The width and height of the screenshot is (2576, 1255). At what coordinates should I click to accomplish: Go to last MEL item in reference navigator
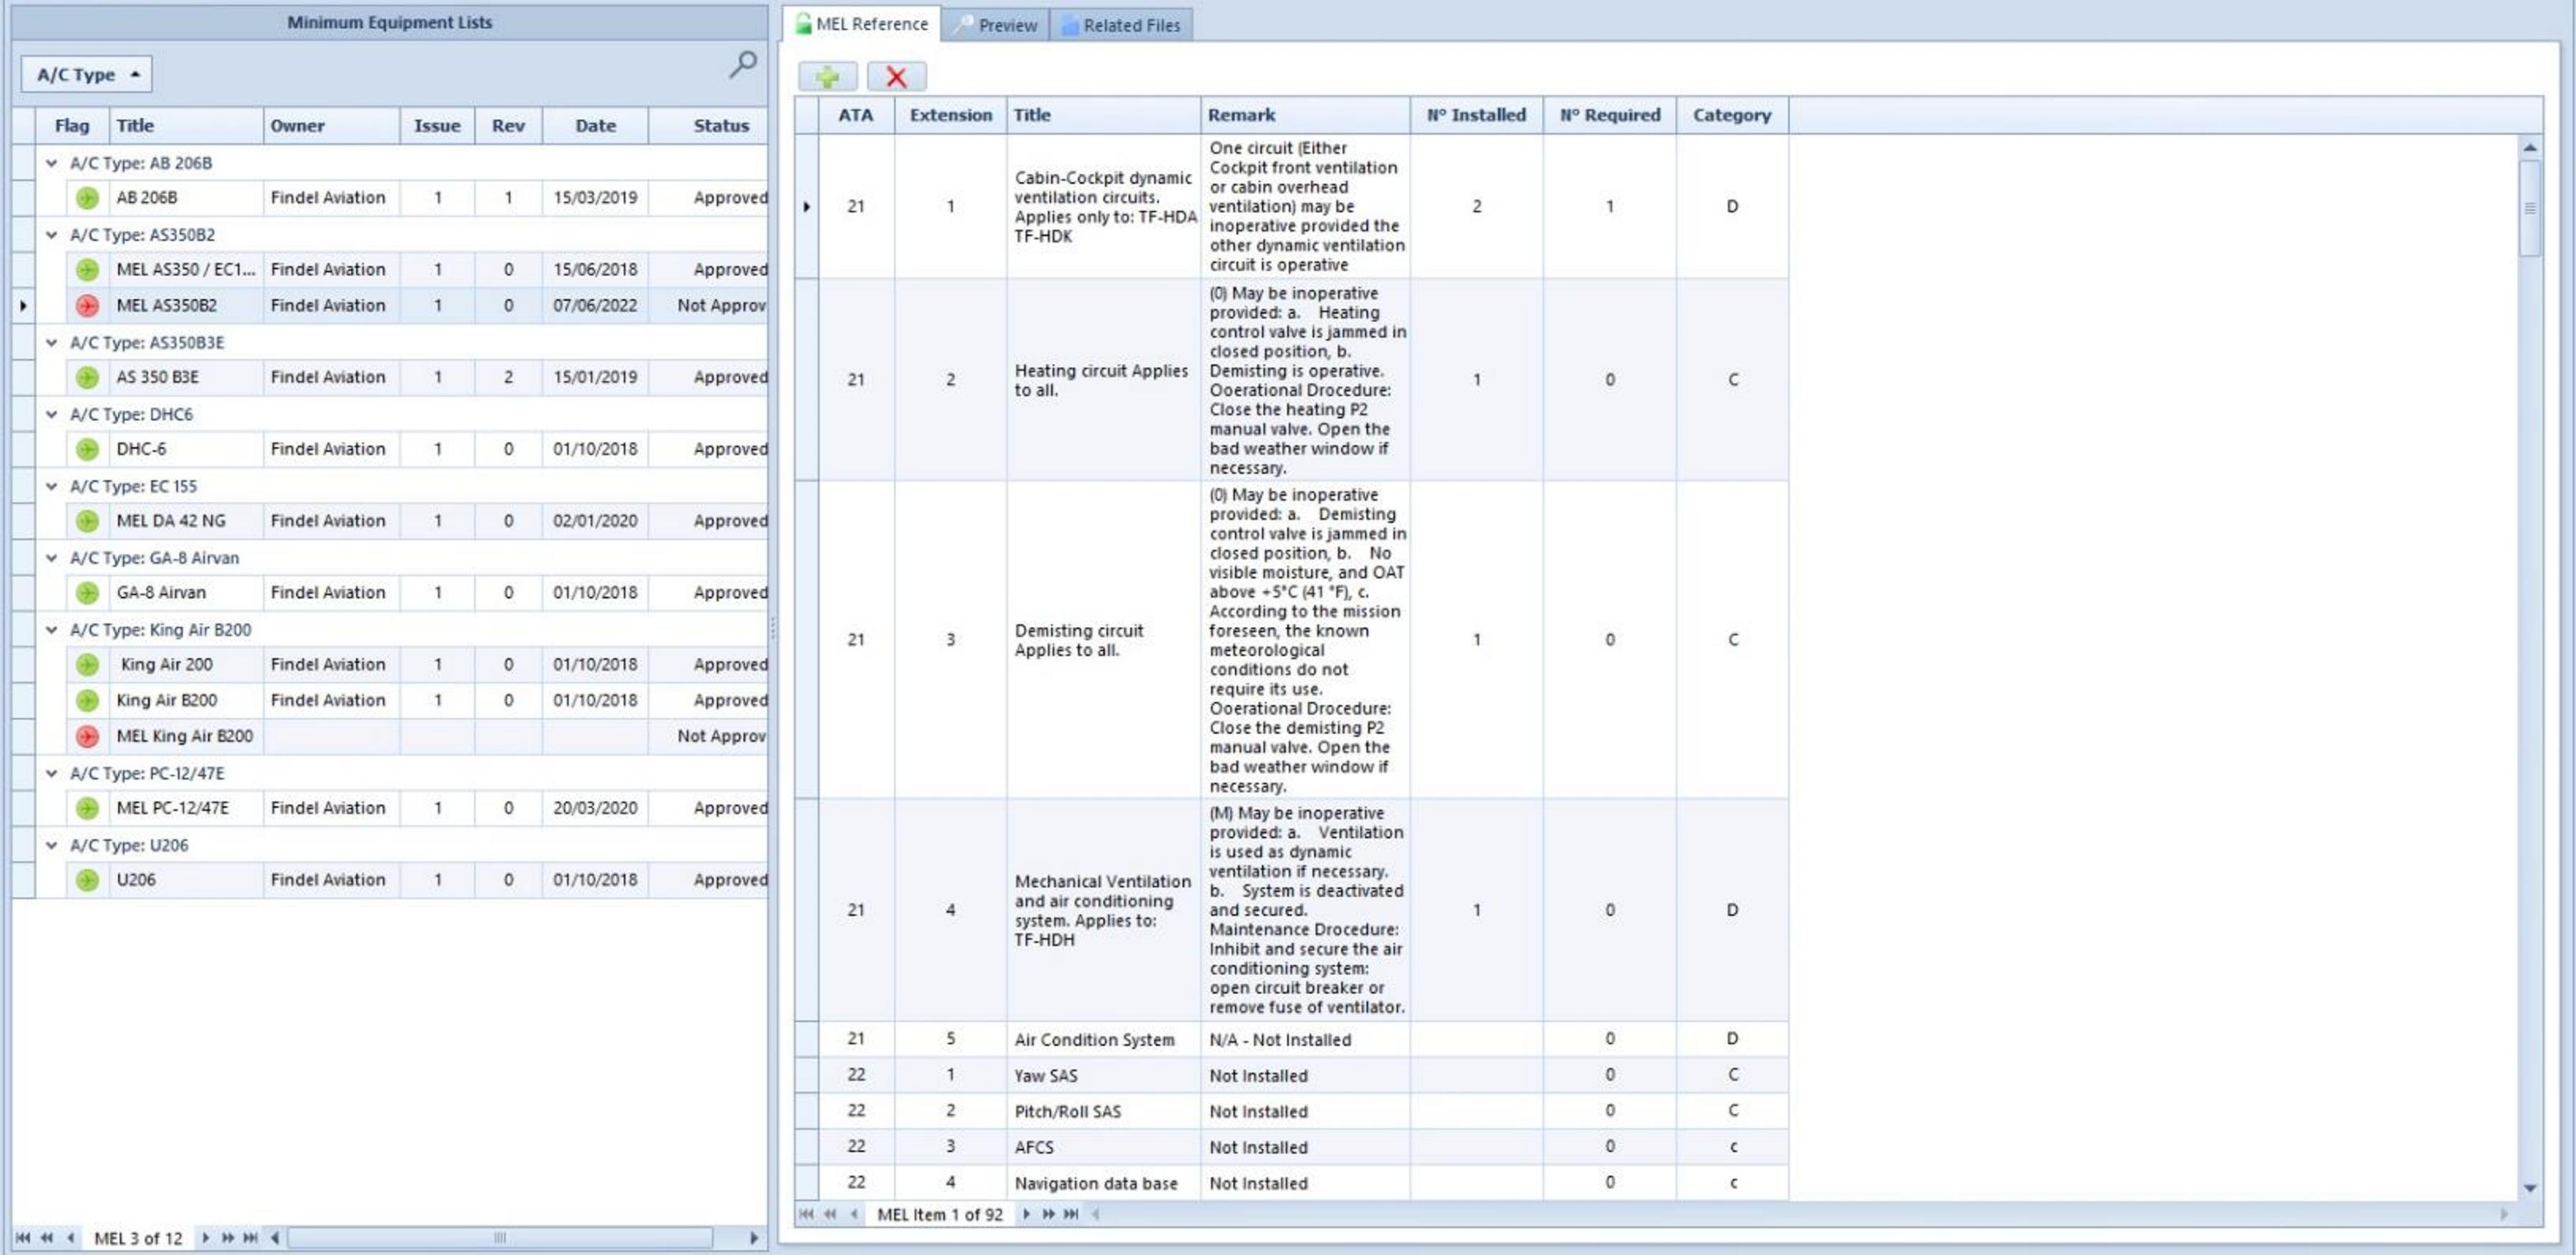tap(1071, 1214)
